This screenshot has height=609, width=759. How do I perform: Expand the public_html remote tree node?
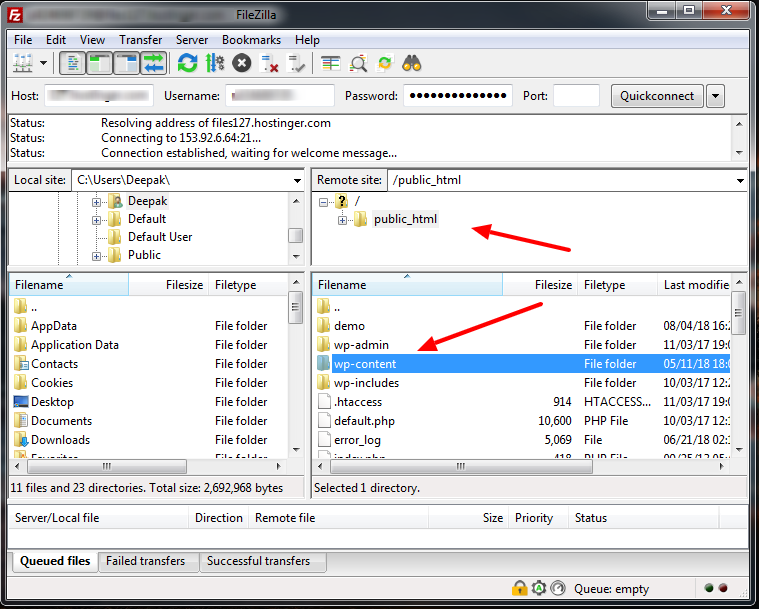click(x=342, y=220)
